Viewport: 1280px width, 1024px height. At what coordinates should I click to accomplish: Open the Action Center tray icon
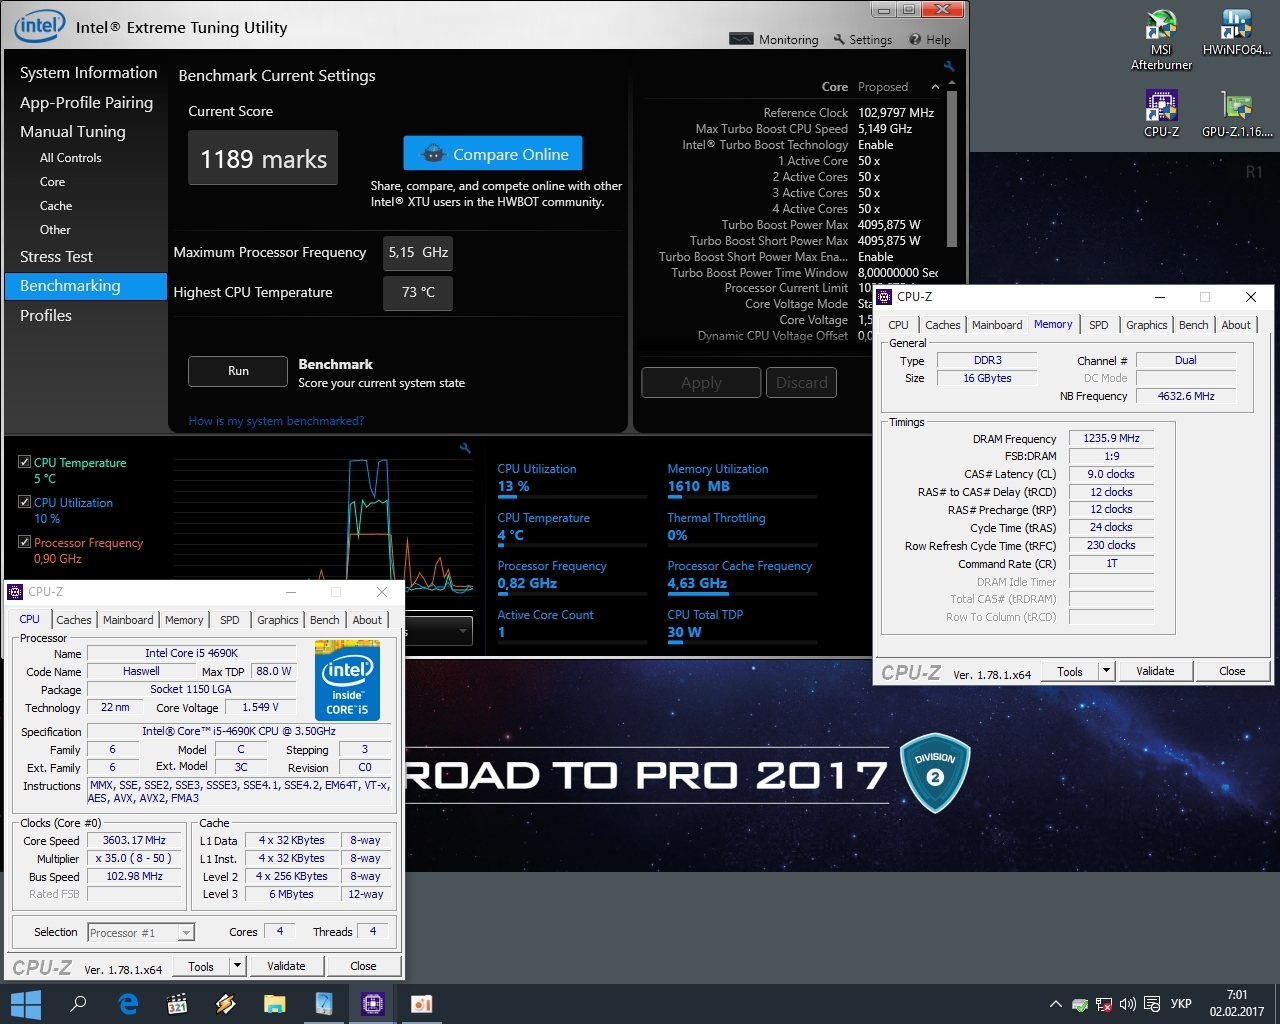click(x=1152, y=1004)
